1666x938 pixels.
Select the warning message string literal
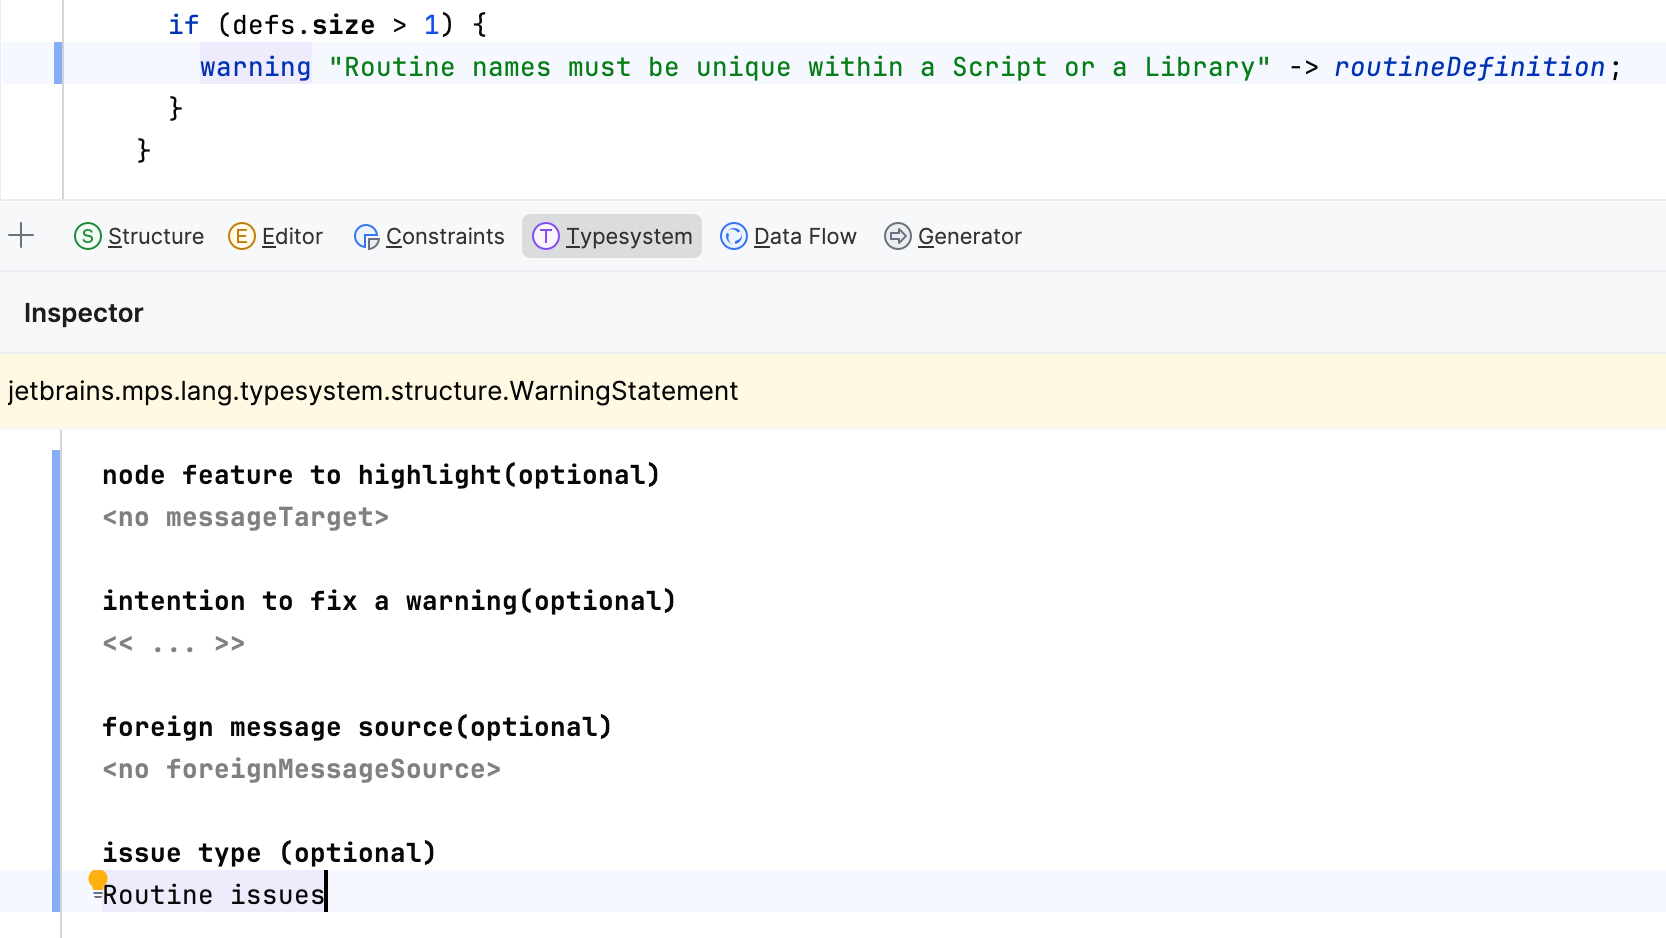coord(800,66)
